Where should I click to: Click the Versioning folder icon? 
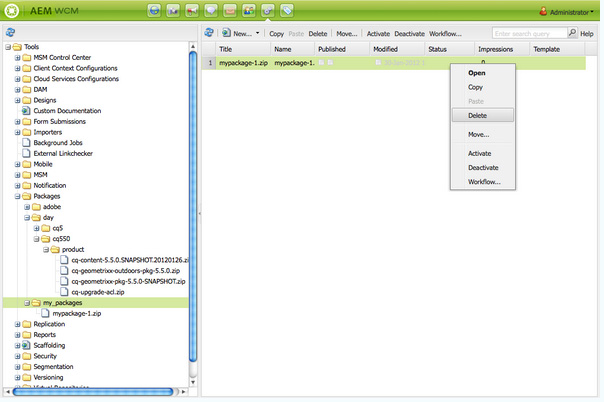click(27, 377)
